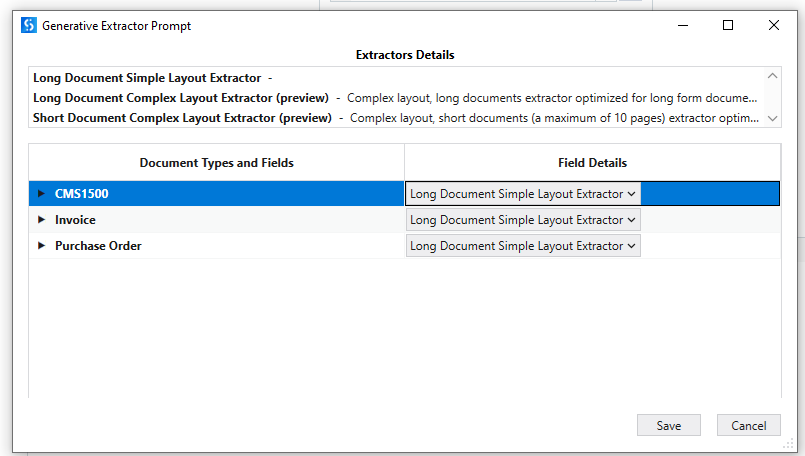Image resolution: width=805 pixels, height=456 pixels.
Task: Click the short documents extractor description text
Action: (x=554, y=118)
